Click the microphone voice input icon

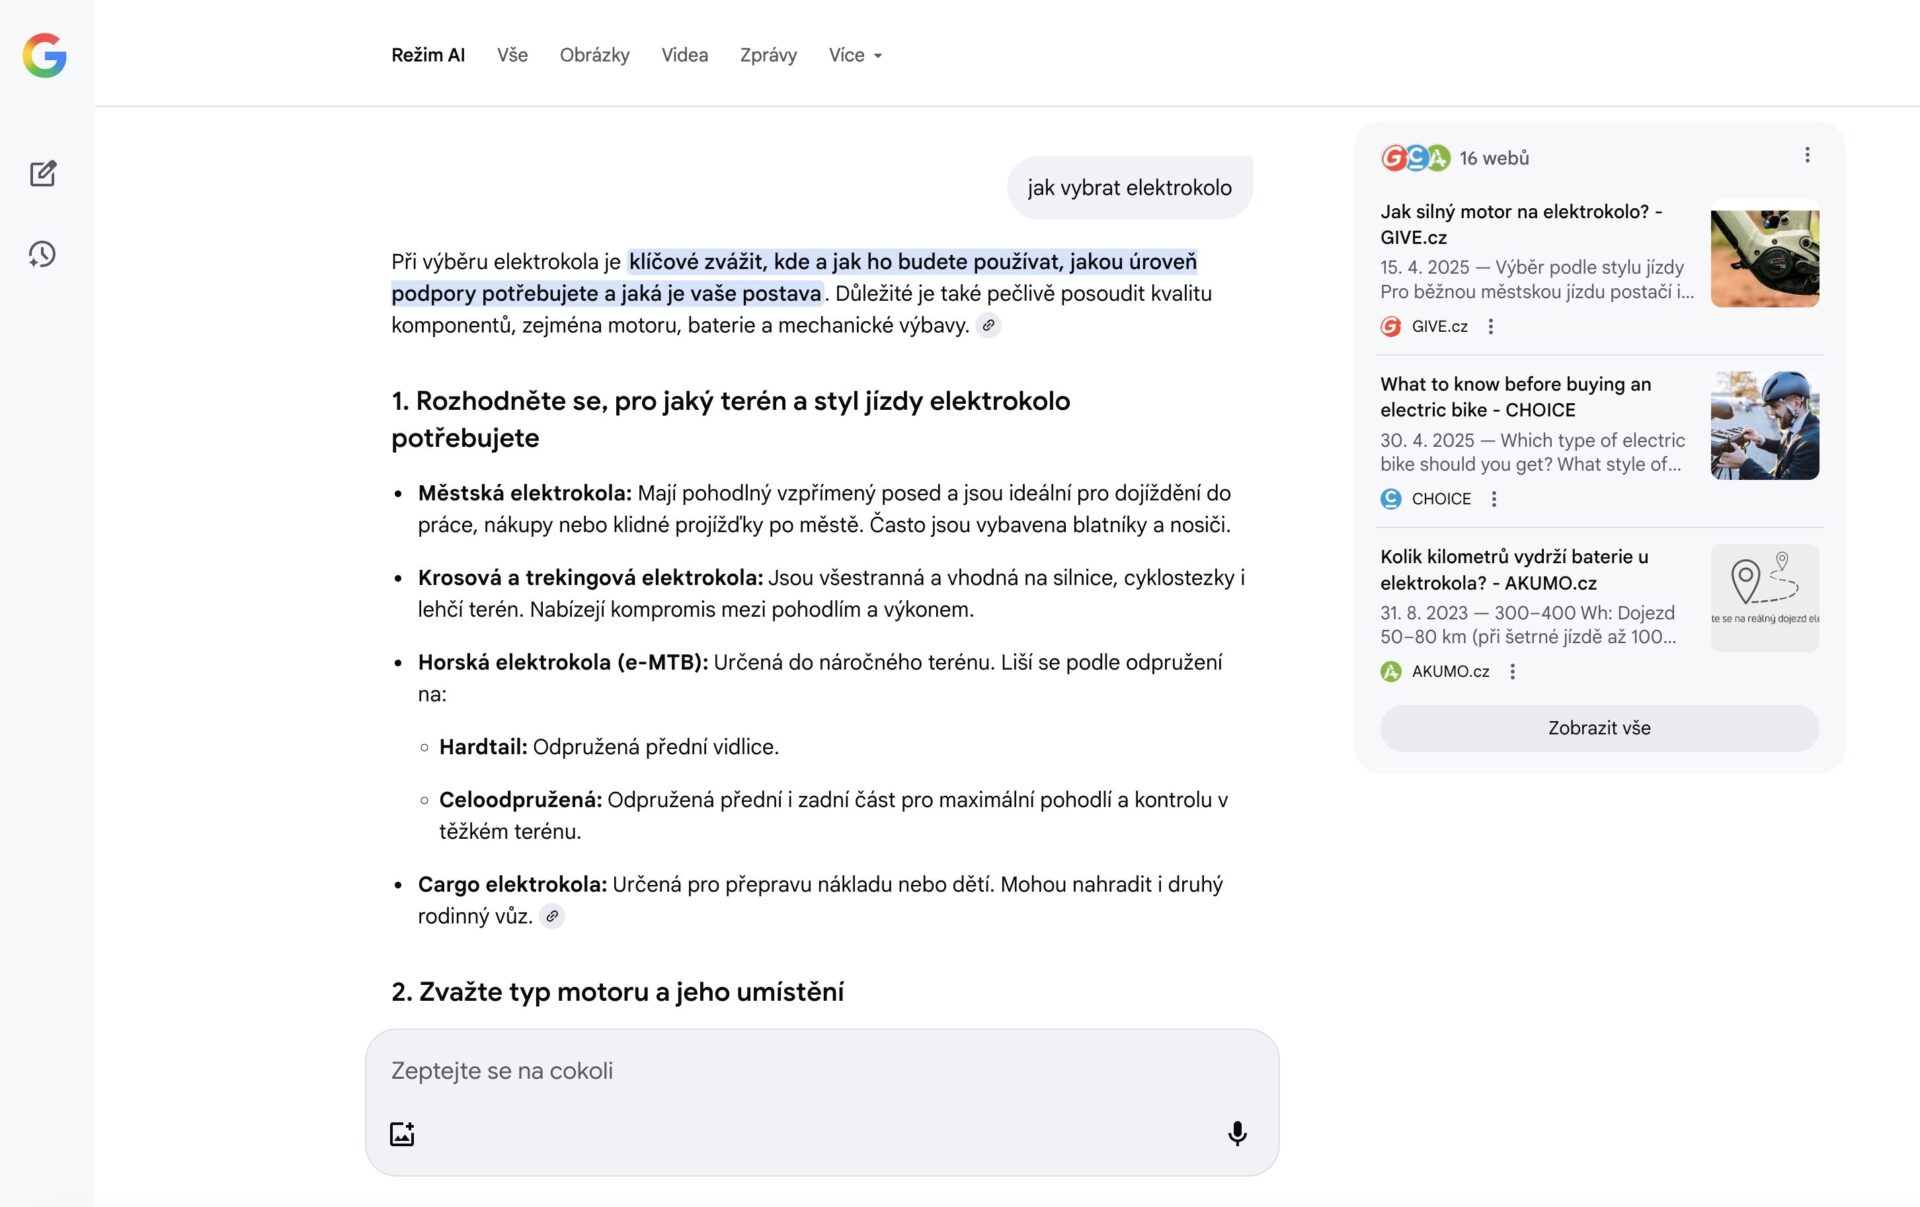(x=1237, y=1133)
